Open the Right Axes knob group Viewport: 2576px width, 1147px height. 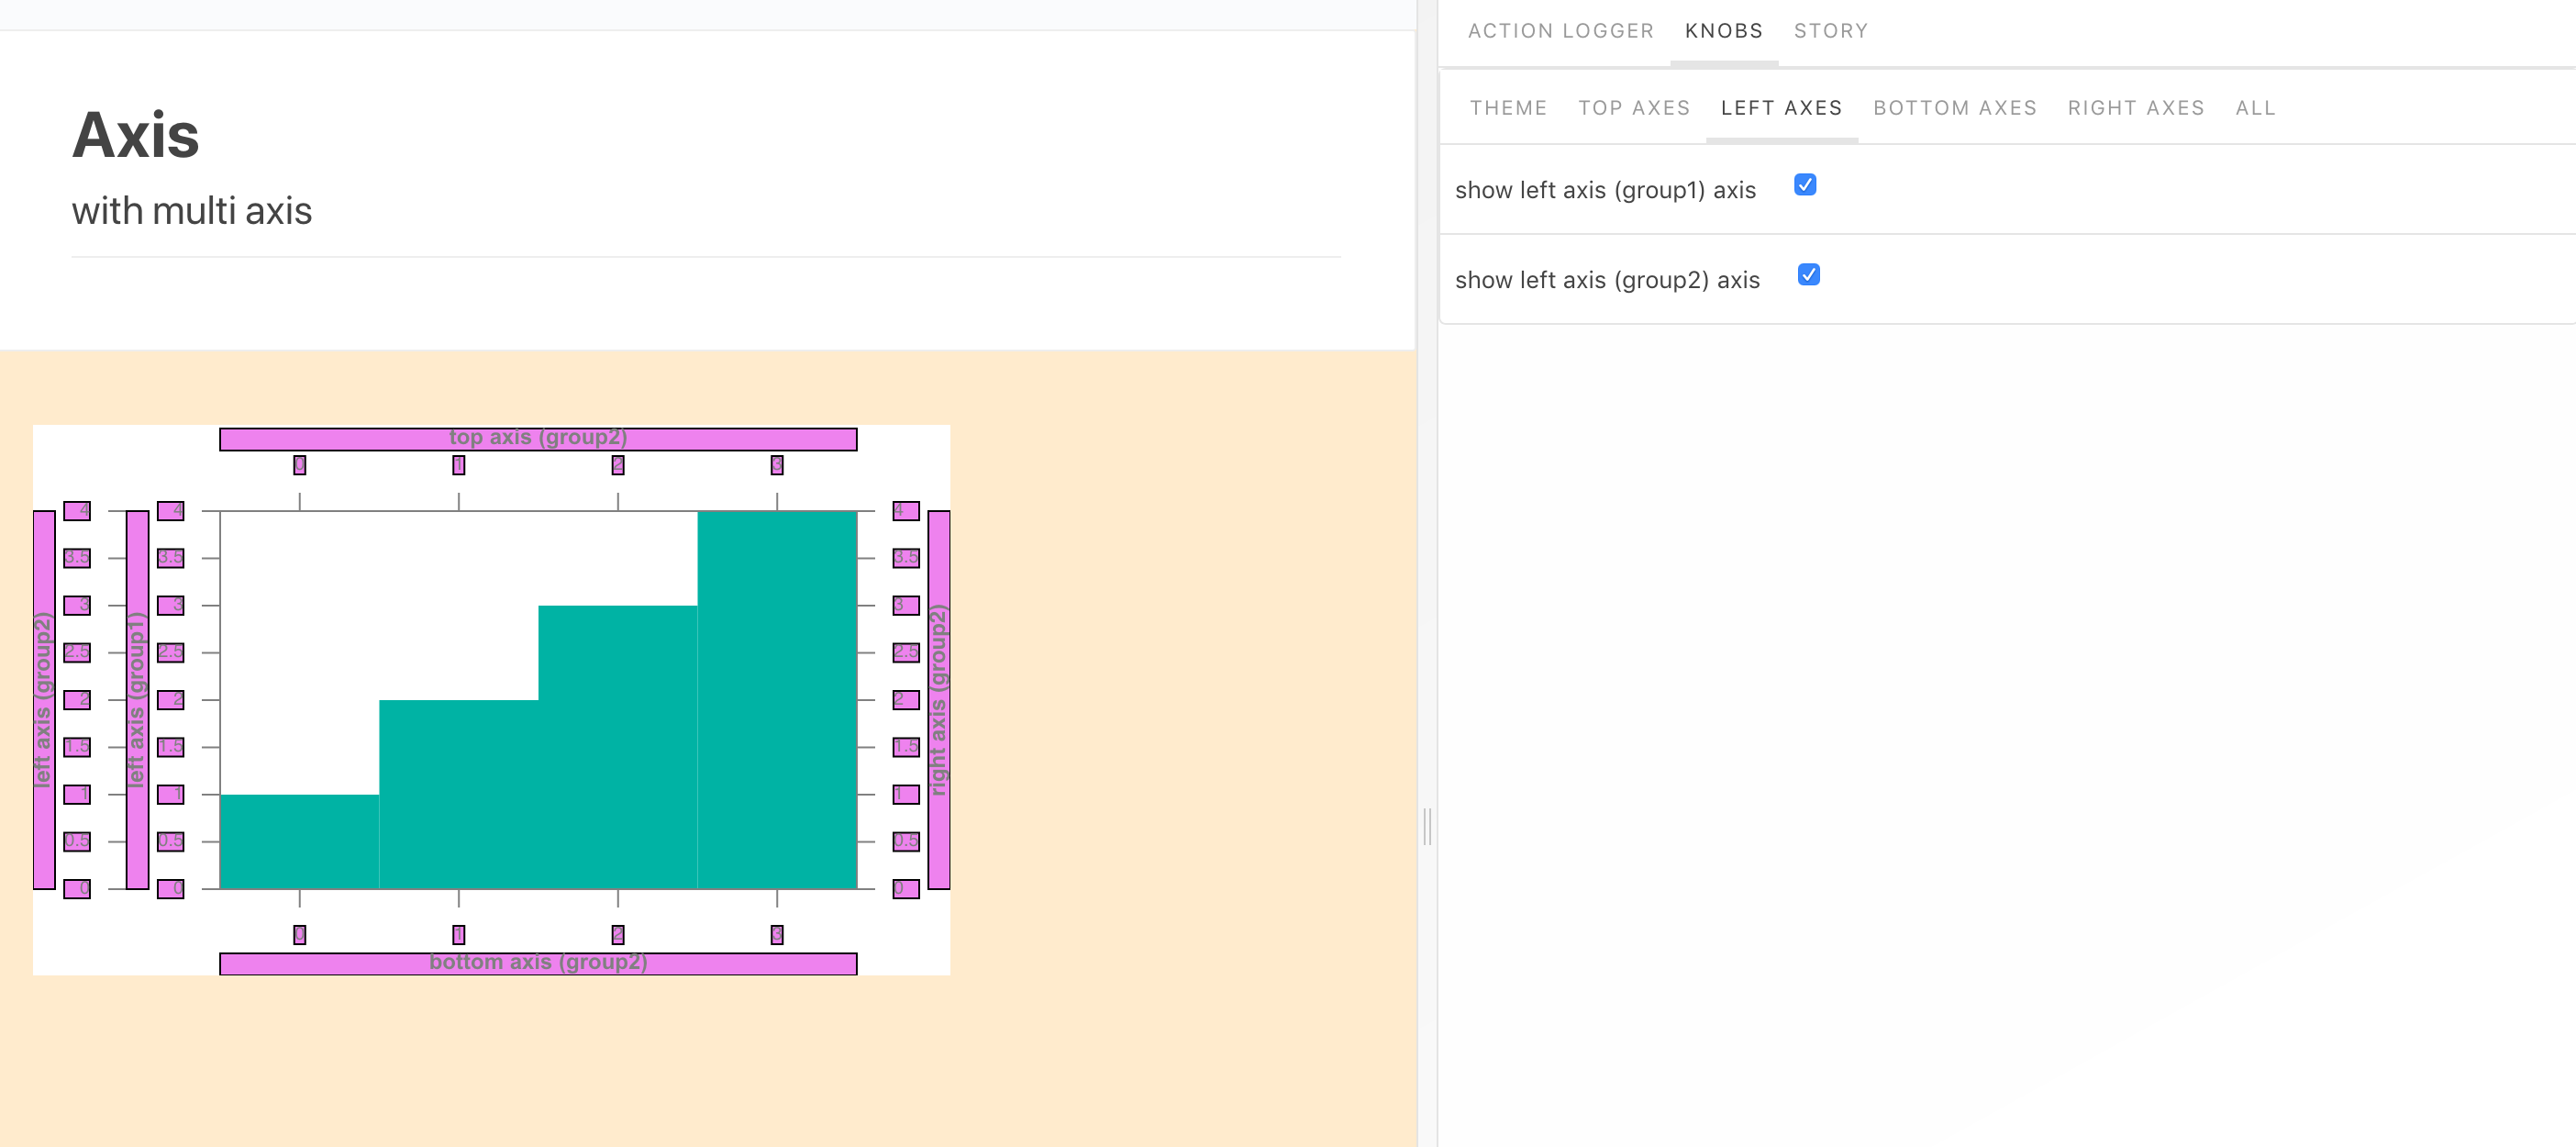2135,108
